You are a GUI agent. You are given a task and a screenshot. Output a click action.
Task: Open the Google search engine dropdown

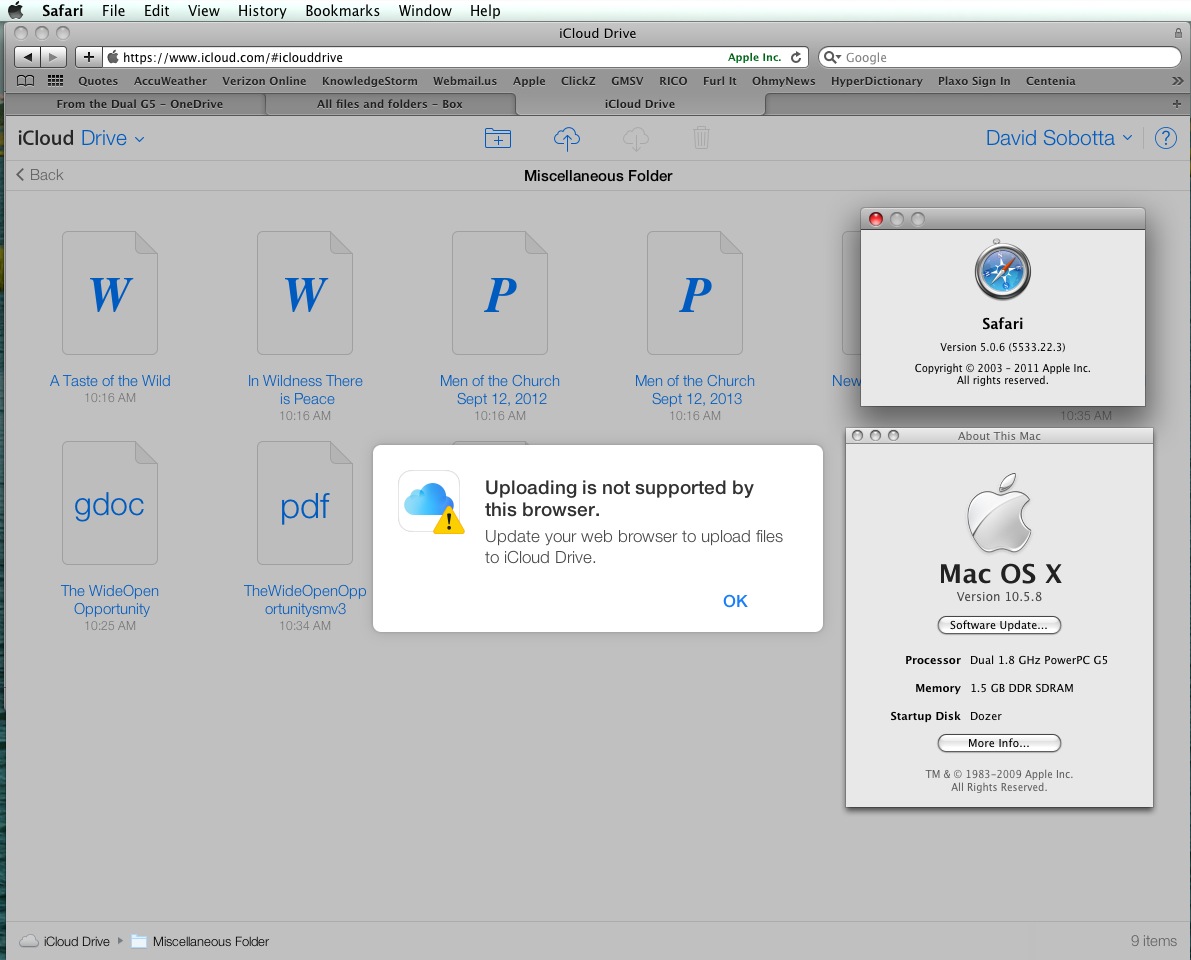pos(832,57)
